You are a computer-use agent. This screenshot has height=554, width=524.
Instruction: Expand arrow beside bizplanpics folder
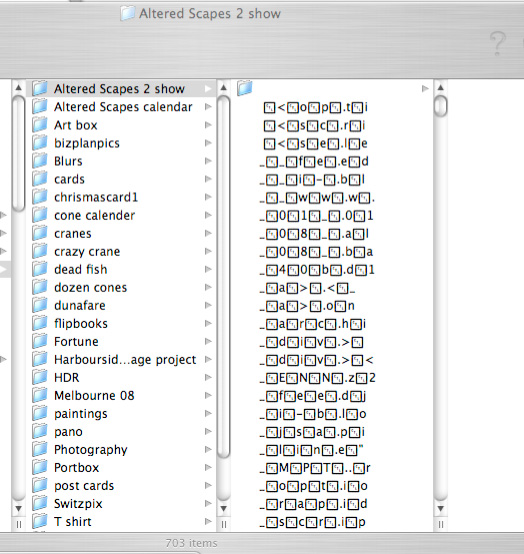click(x=208, y=143)
